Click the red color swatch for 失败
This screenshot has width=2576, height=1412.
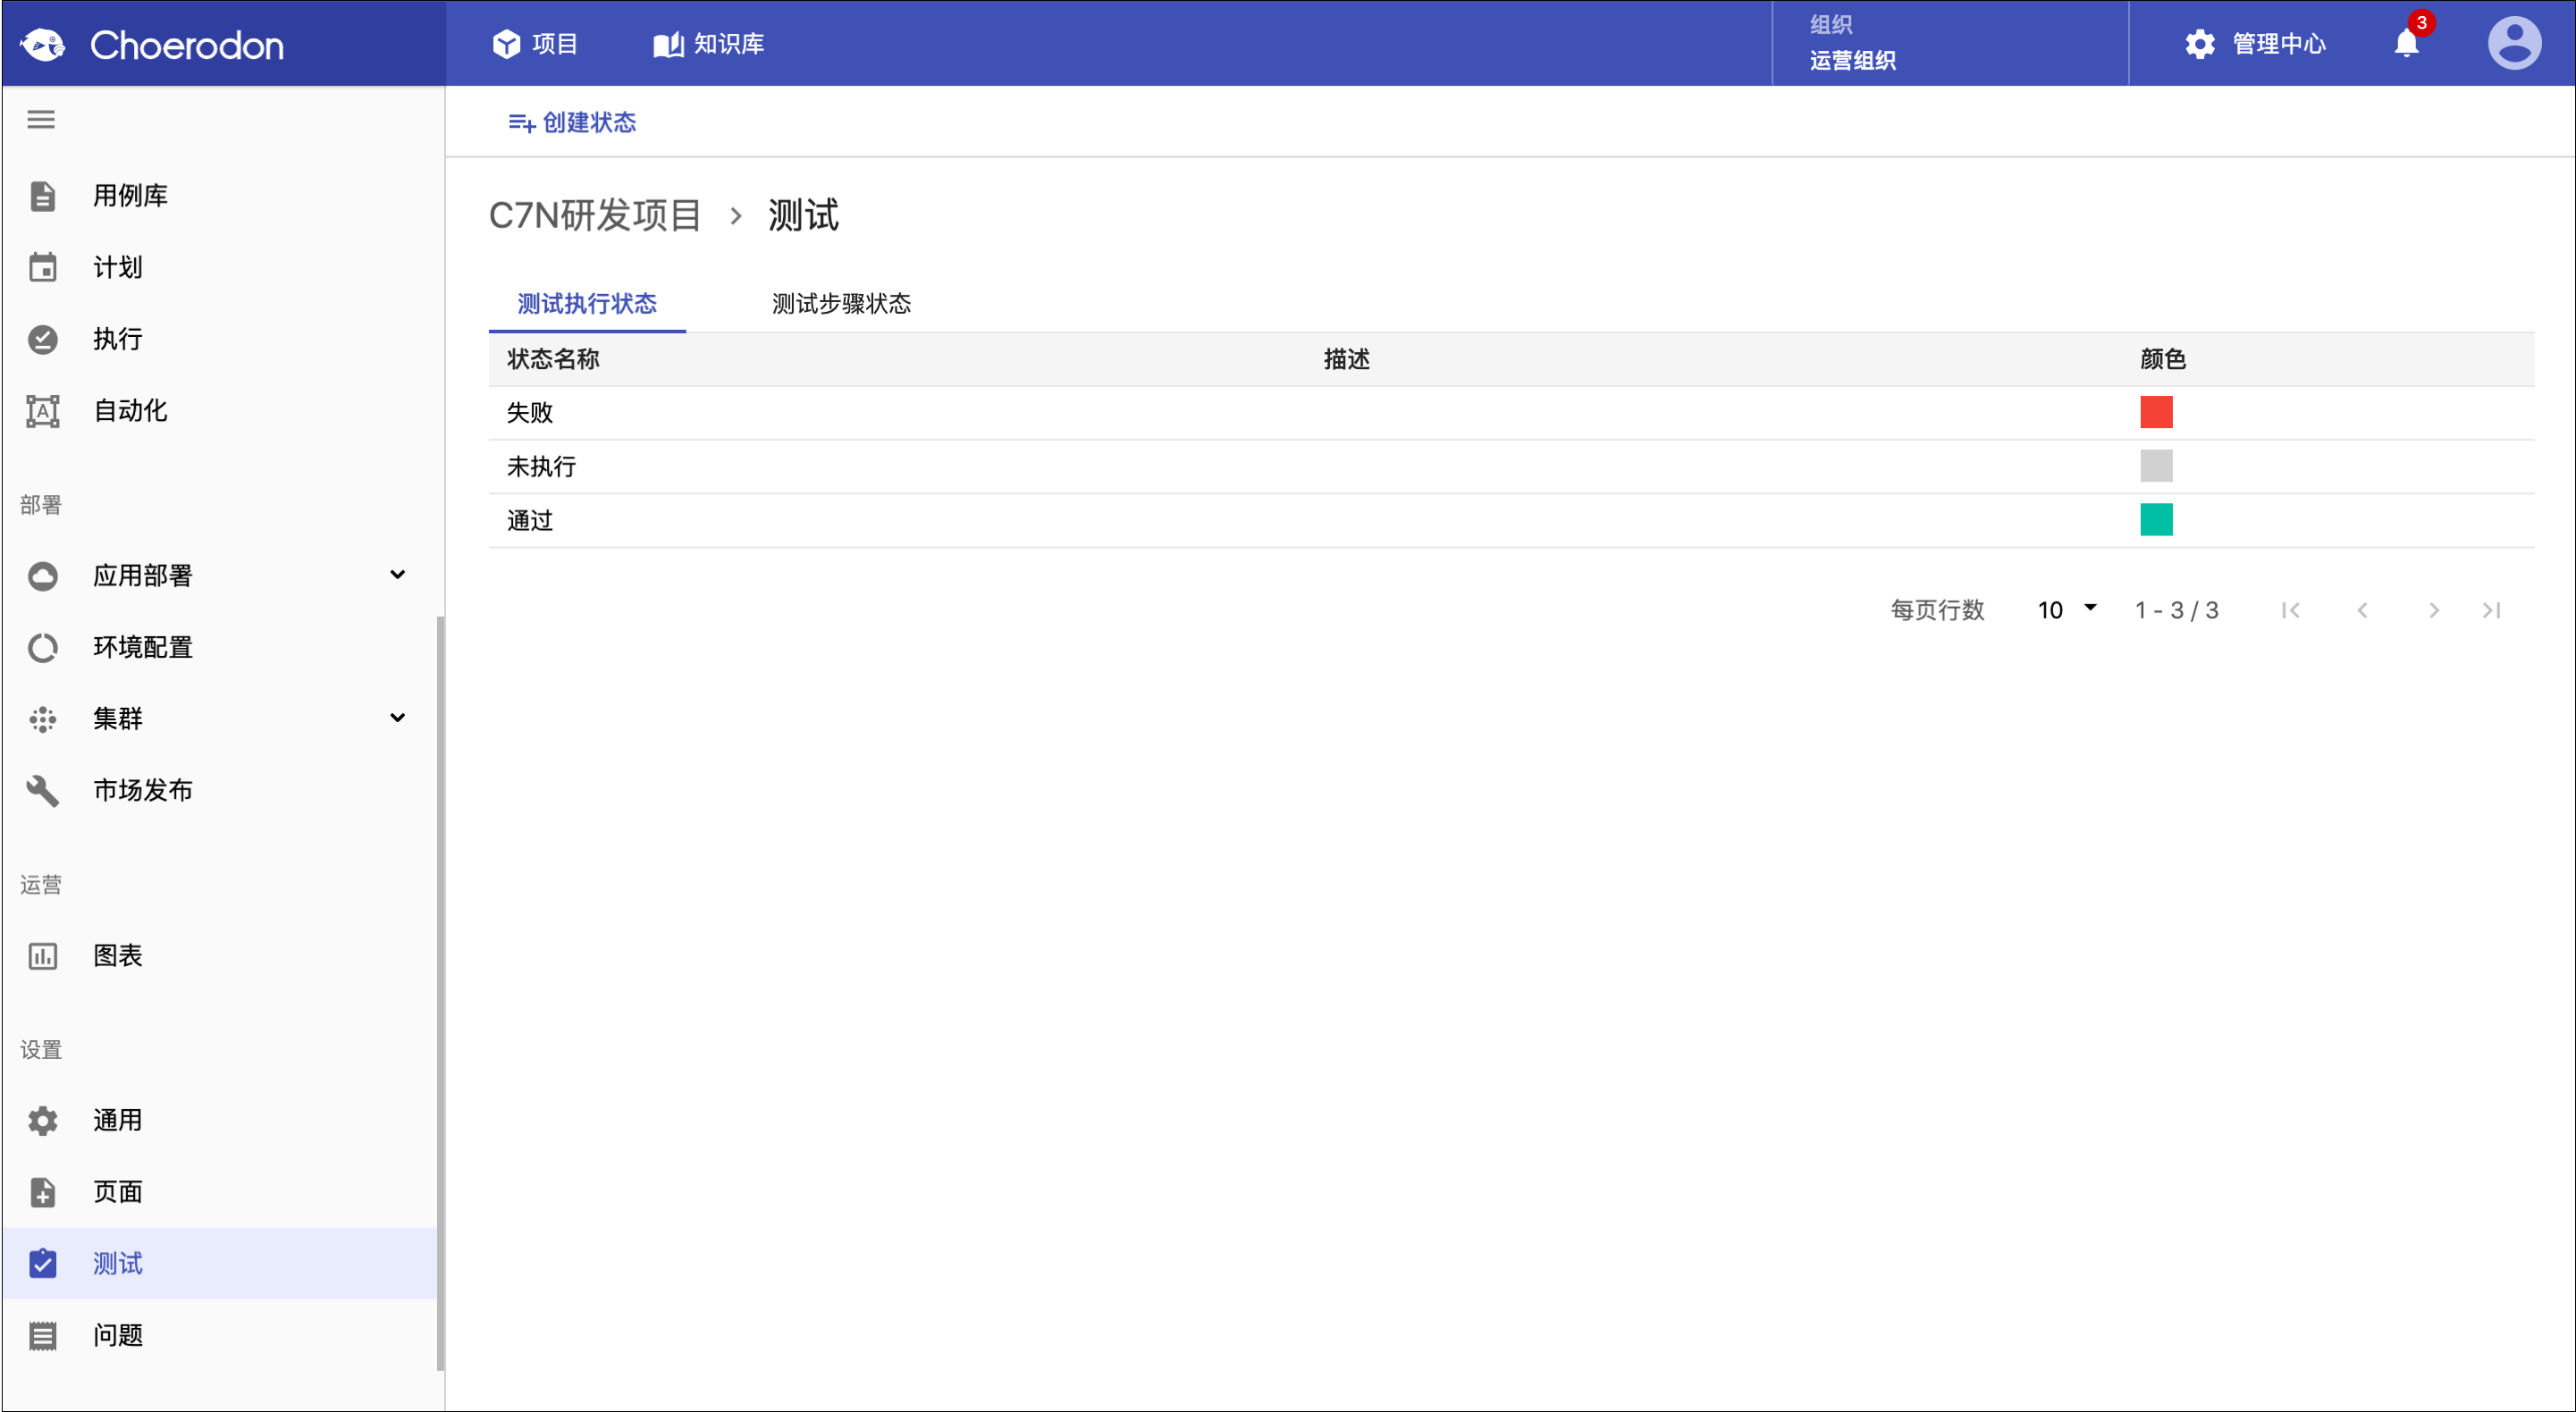click(2156, 412)
